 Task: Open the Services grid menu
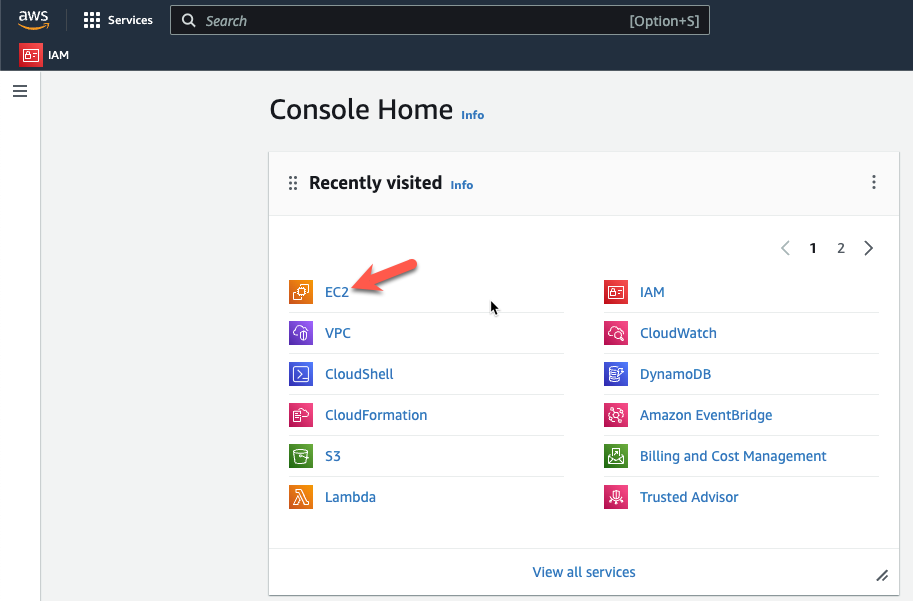pyautogui.click(x=118, y=20)
